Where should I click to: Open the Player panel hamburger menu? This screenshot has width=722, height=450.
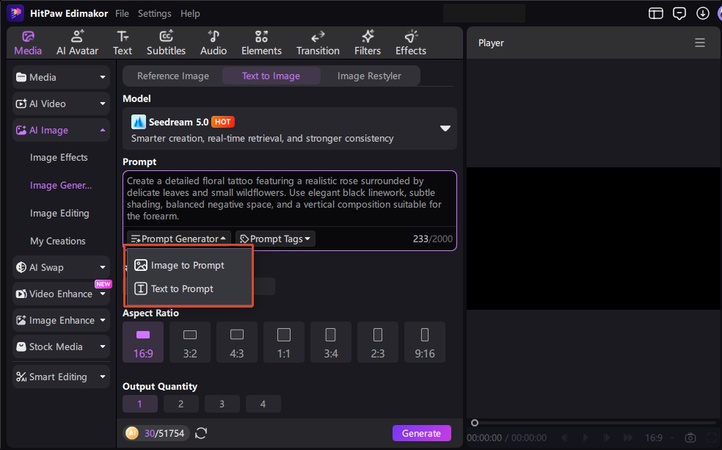700,43
